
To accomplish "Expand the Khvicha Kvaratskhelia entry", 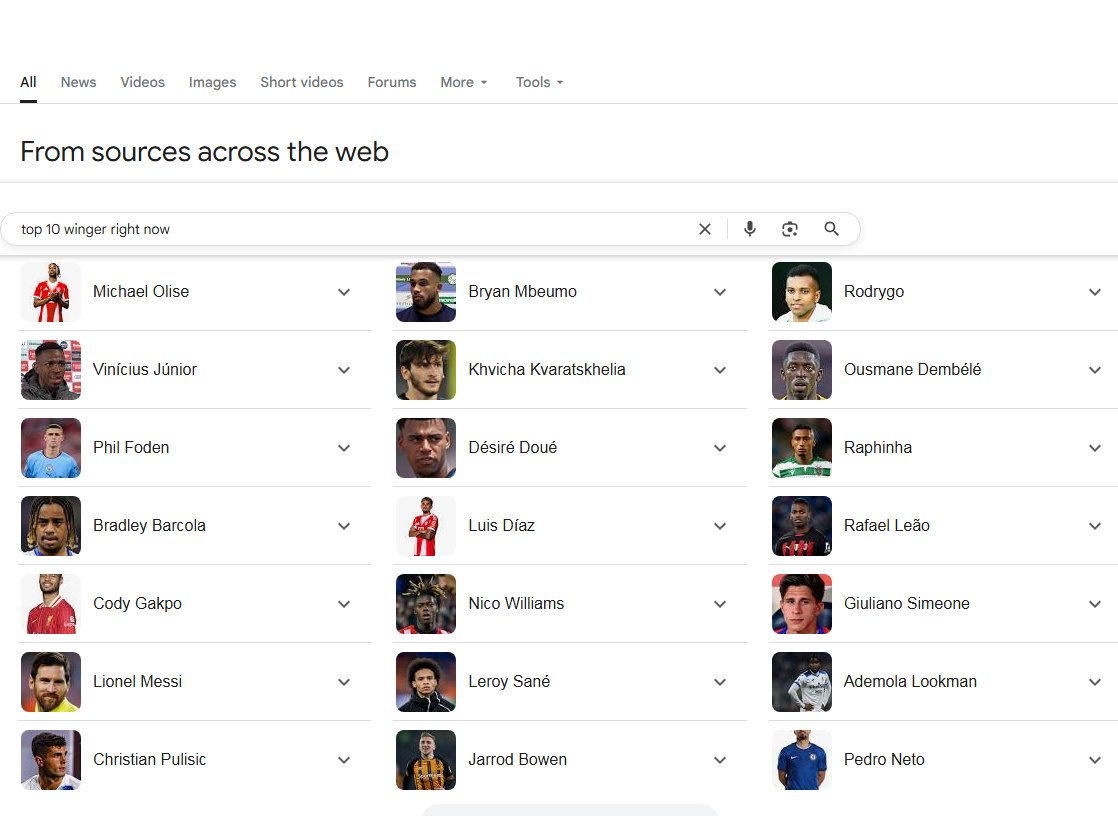I will tap(720, 370).
